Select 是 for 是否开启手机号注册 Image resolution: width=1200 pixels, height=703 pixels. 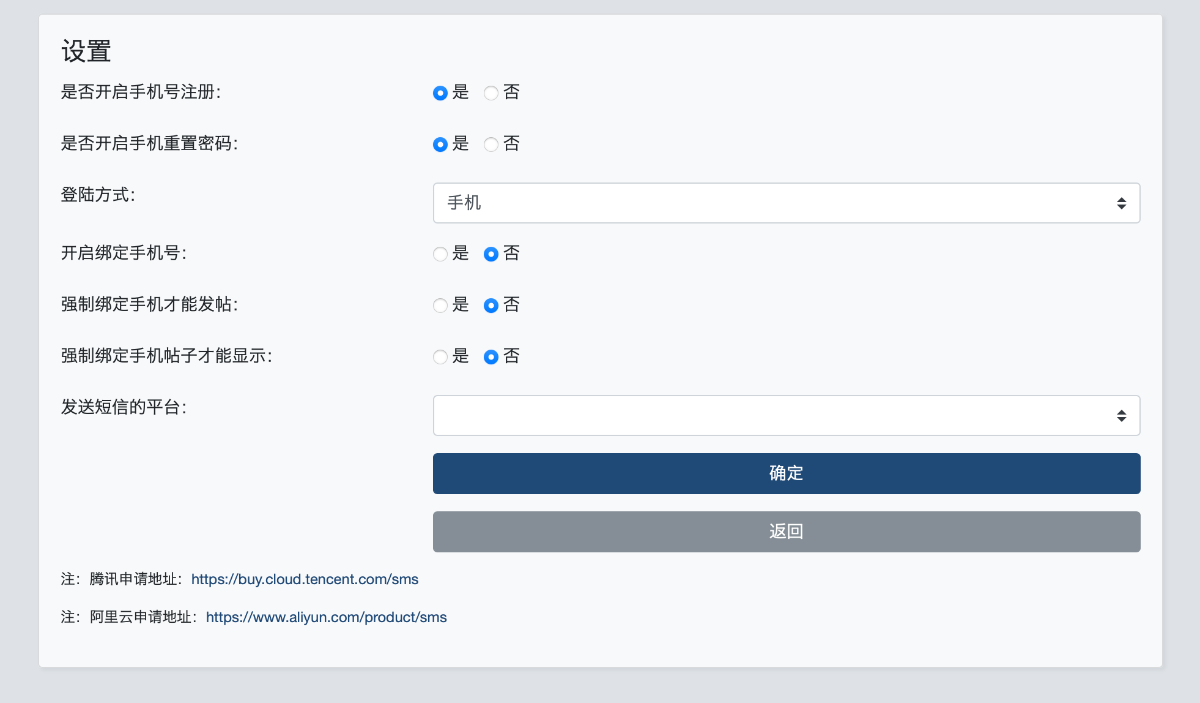pos(440,93)
